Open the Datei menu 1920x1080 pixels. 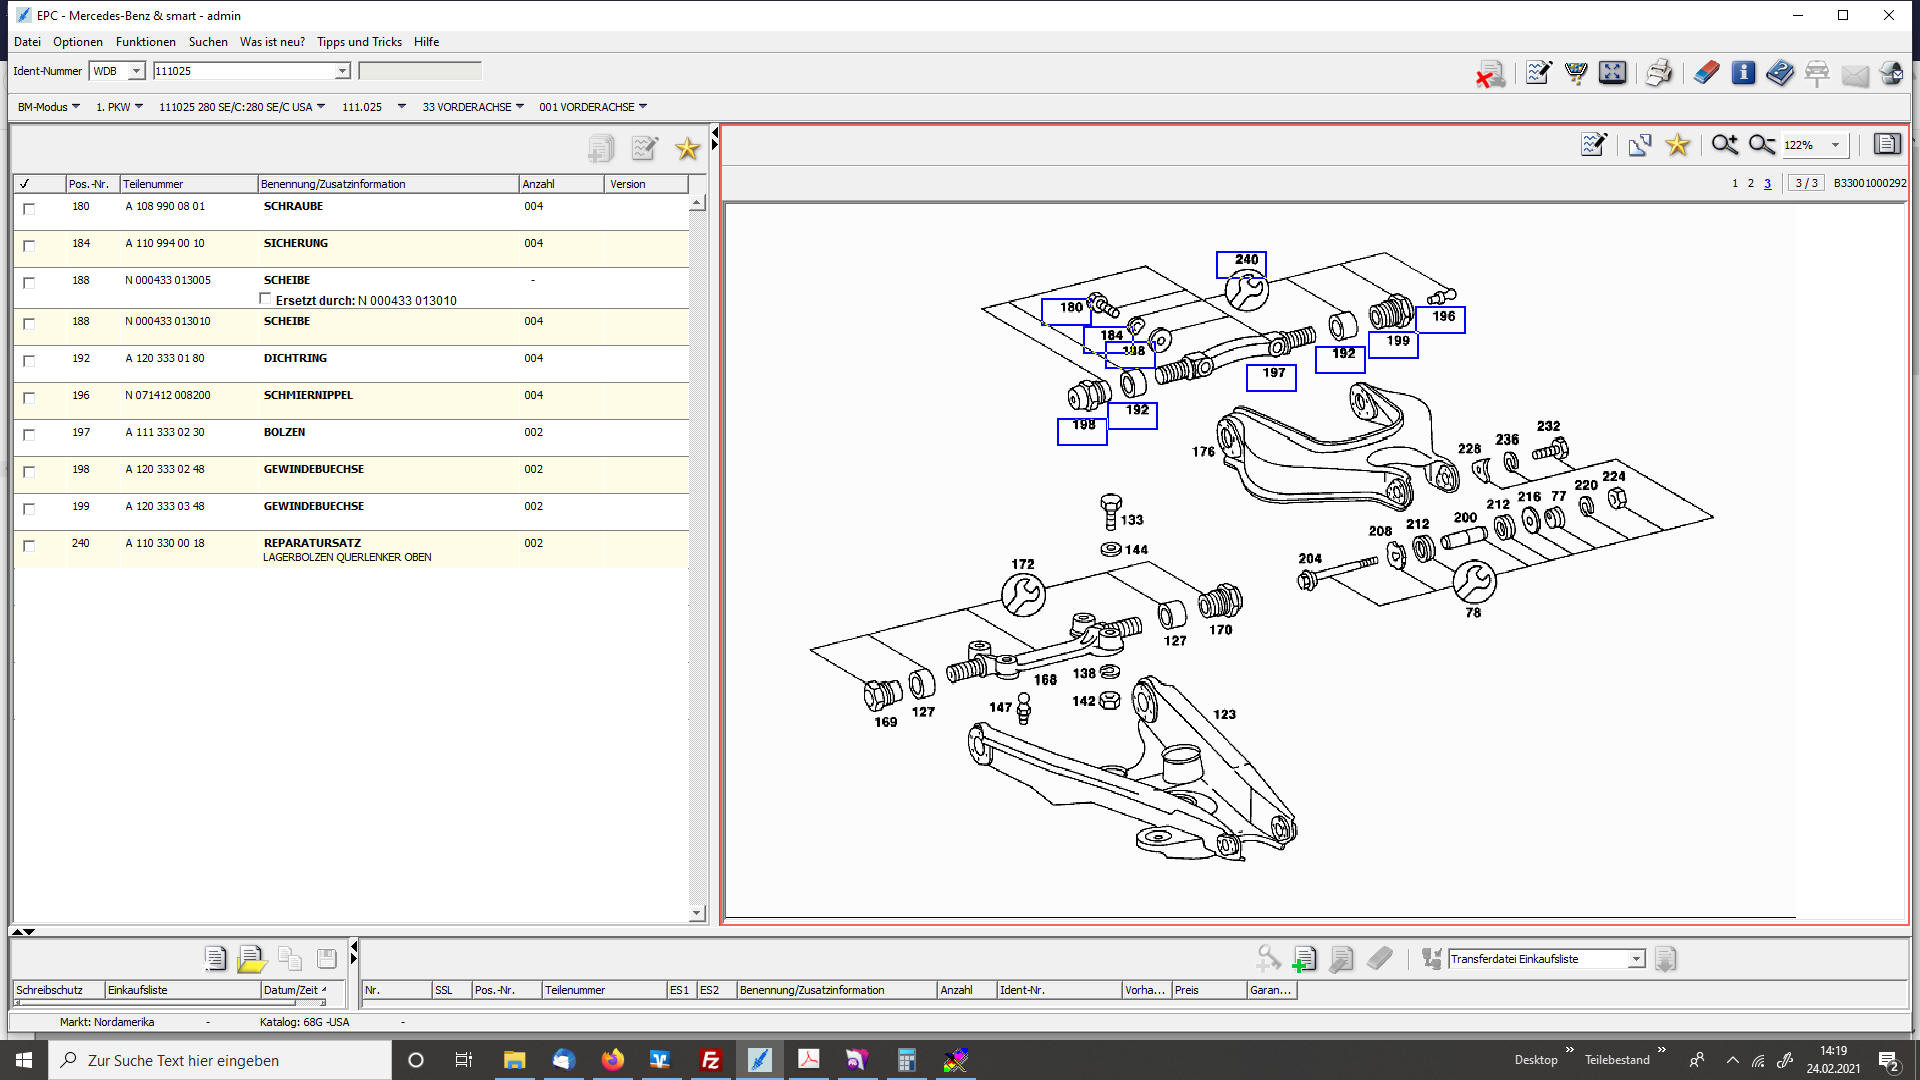[x=27, y=42]
